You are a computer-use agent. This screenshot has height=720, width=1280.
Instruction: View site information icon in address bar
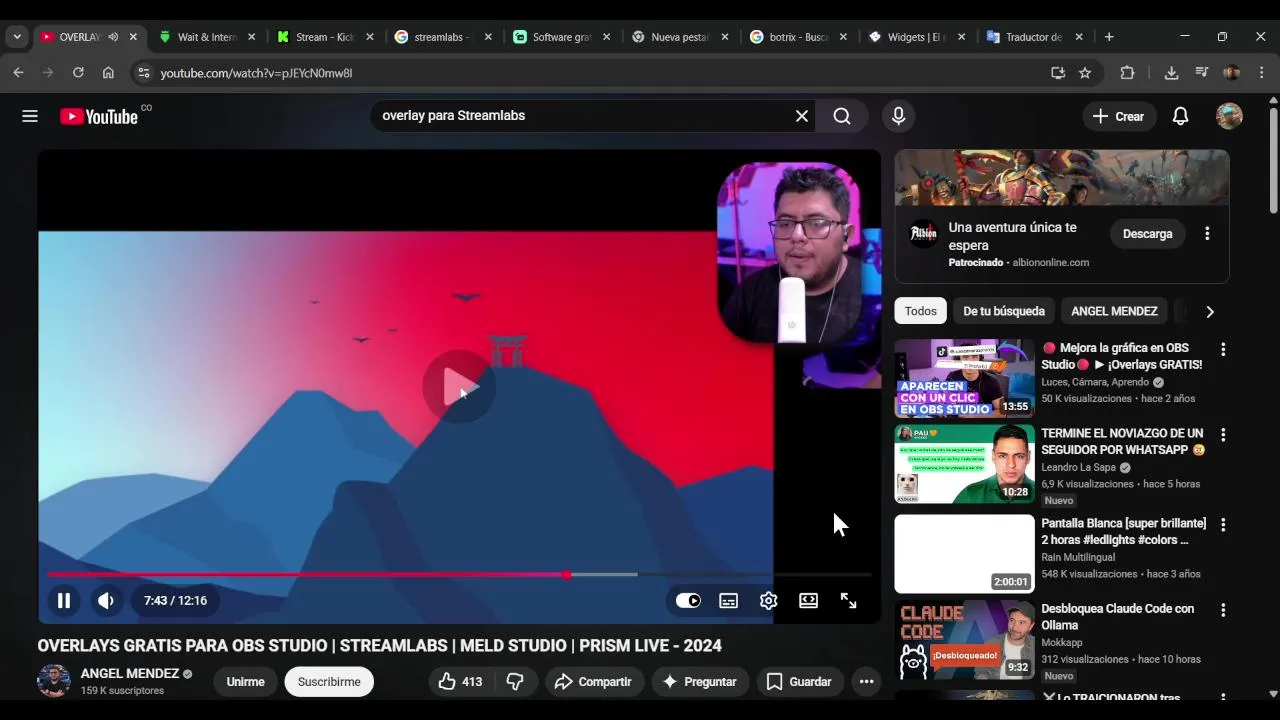pyautogui.click(x=143, y=73)
